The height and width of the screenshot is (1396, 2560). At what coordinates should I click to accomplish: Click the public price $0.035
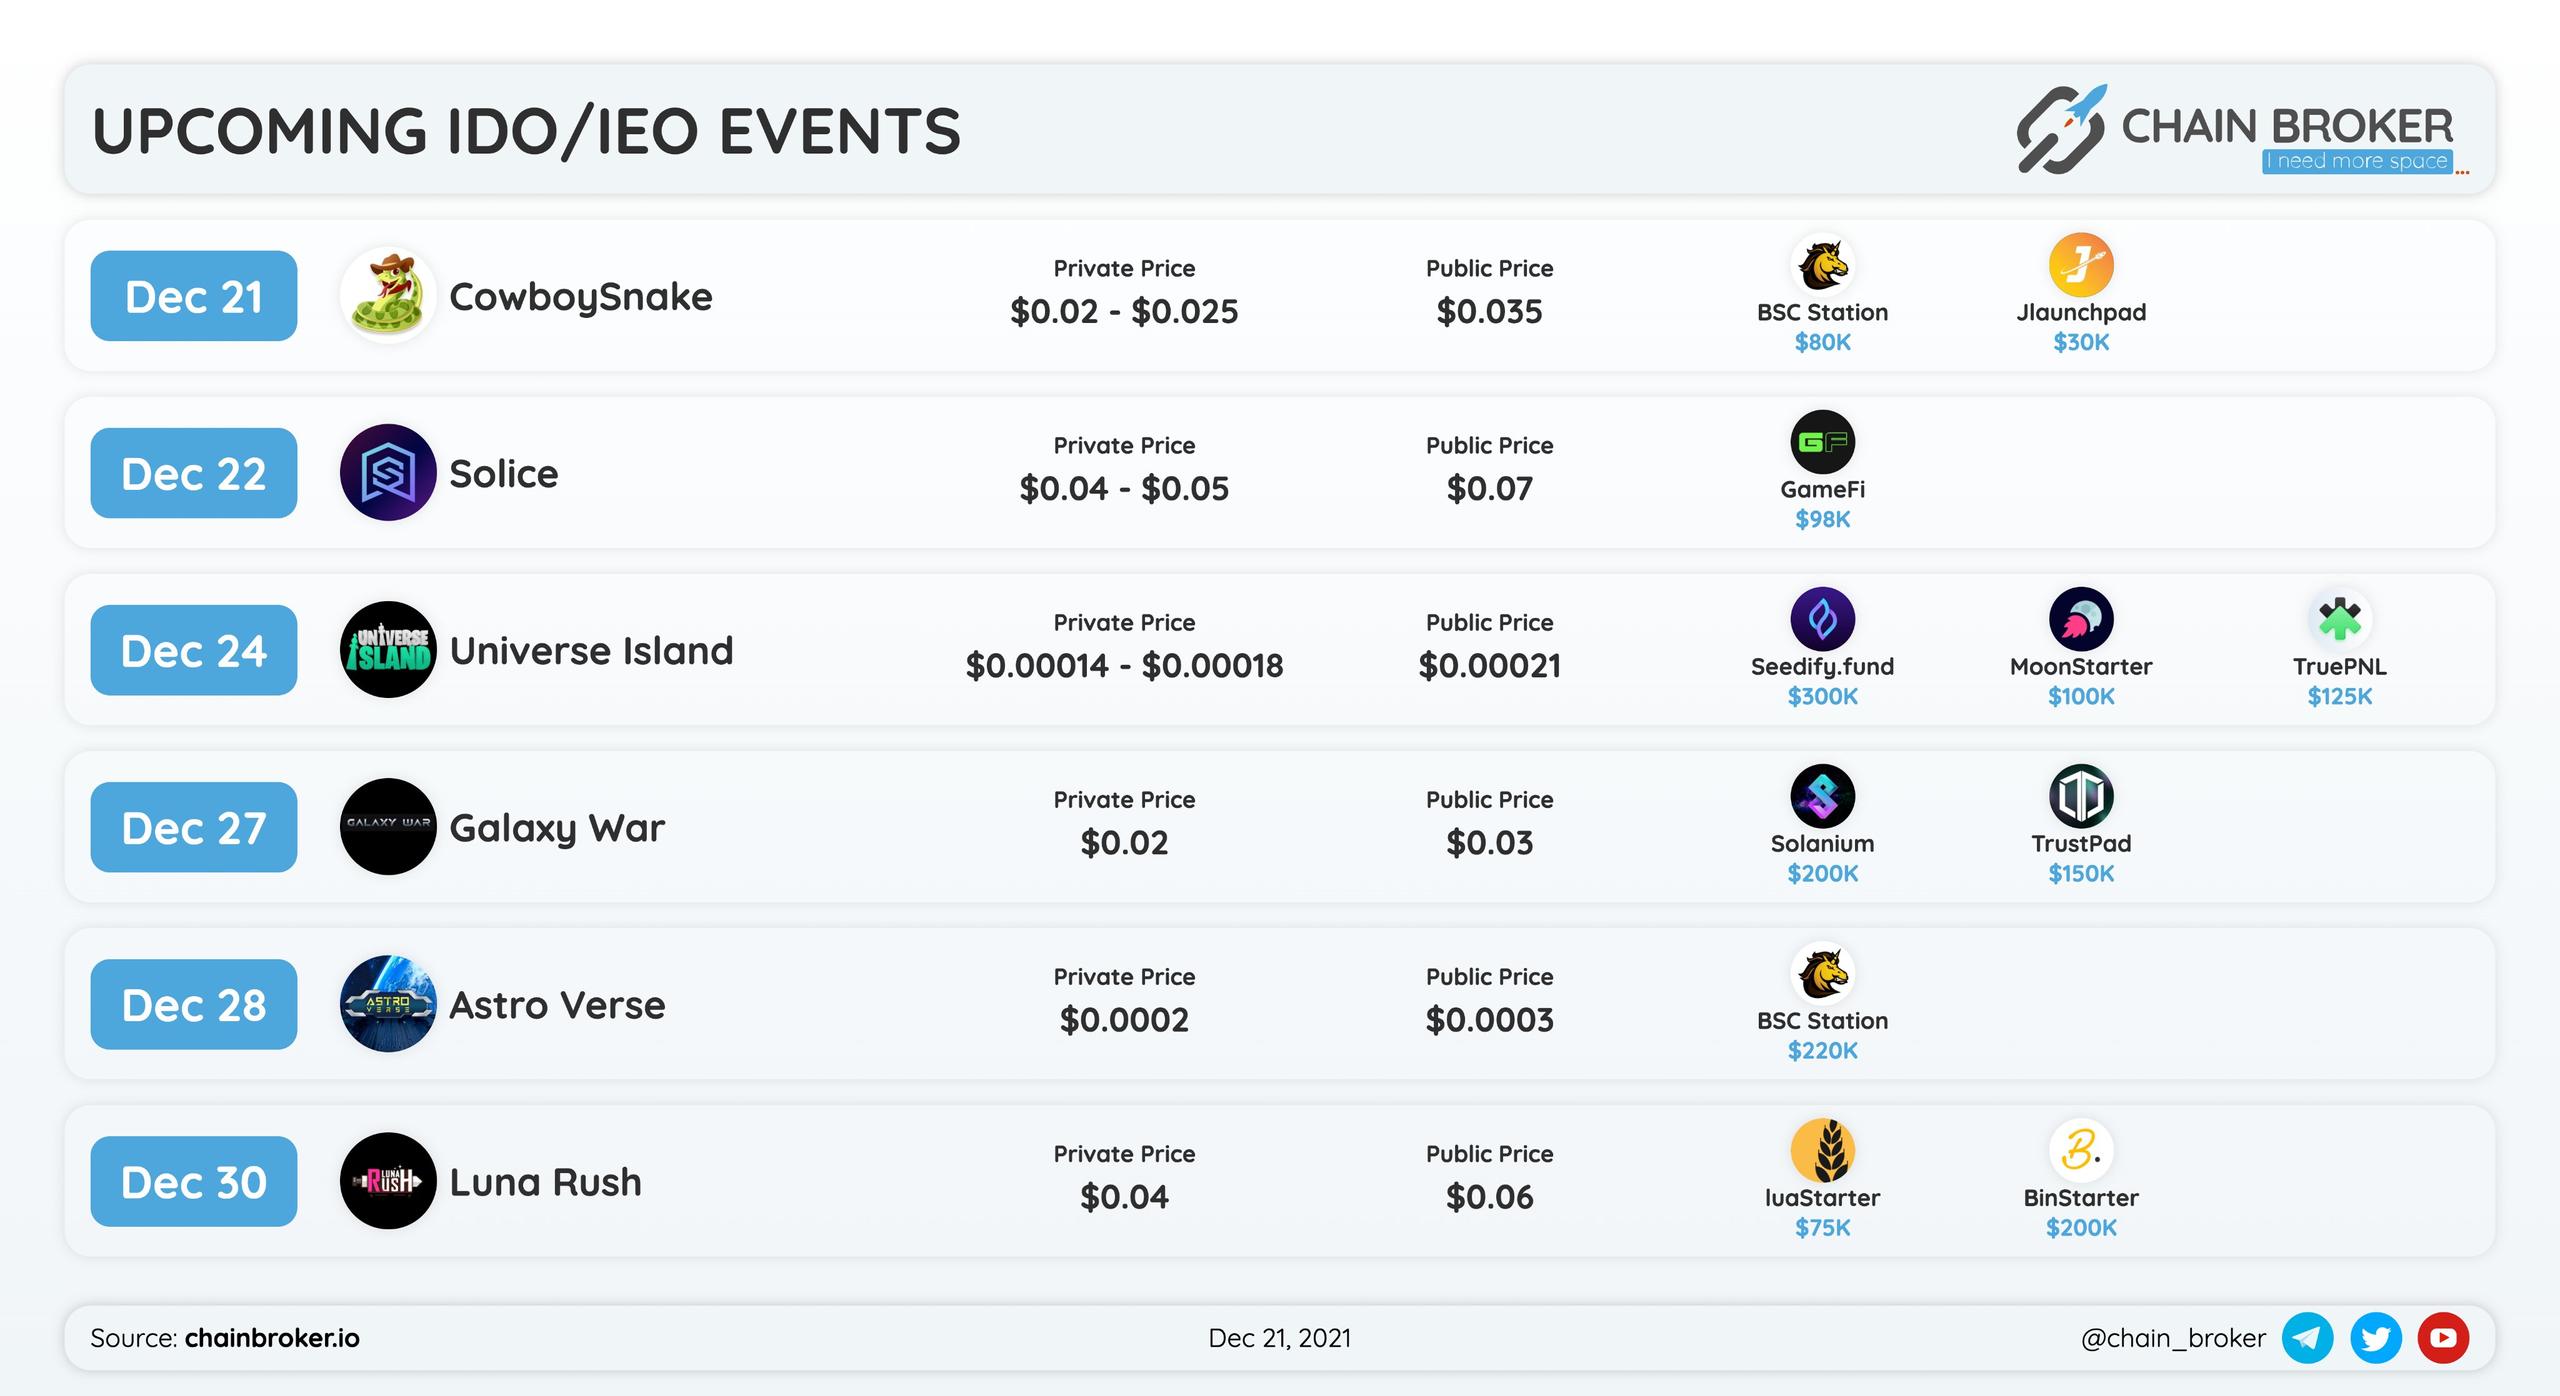click(x=1489, y=311)
